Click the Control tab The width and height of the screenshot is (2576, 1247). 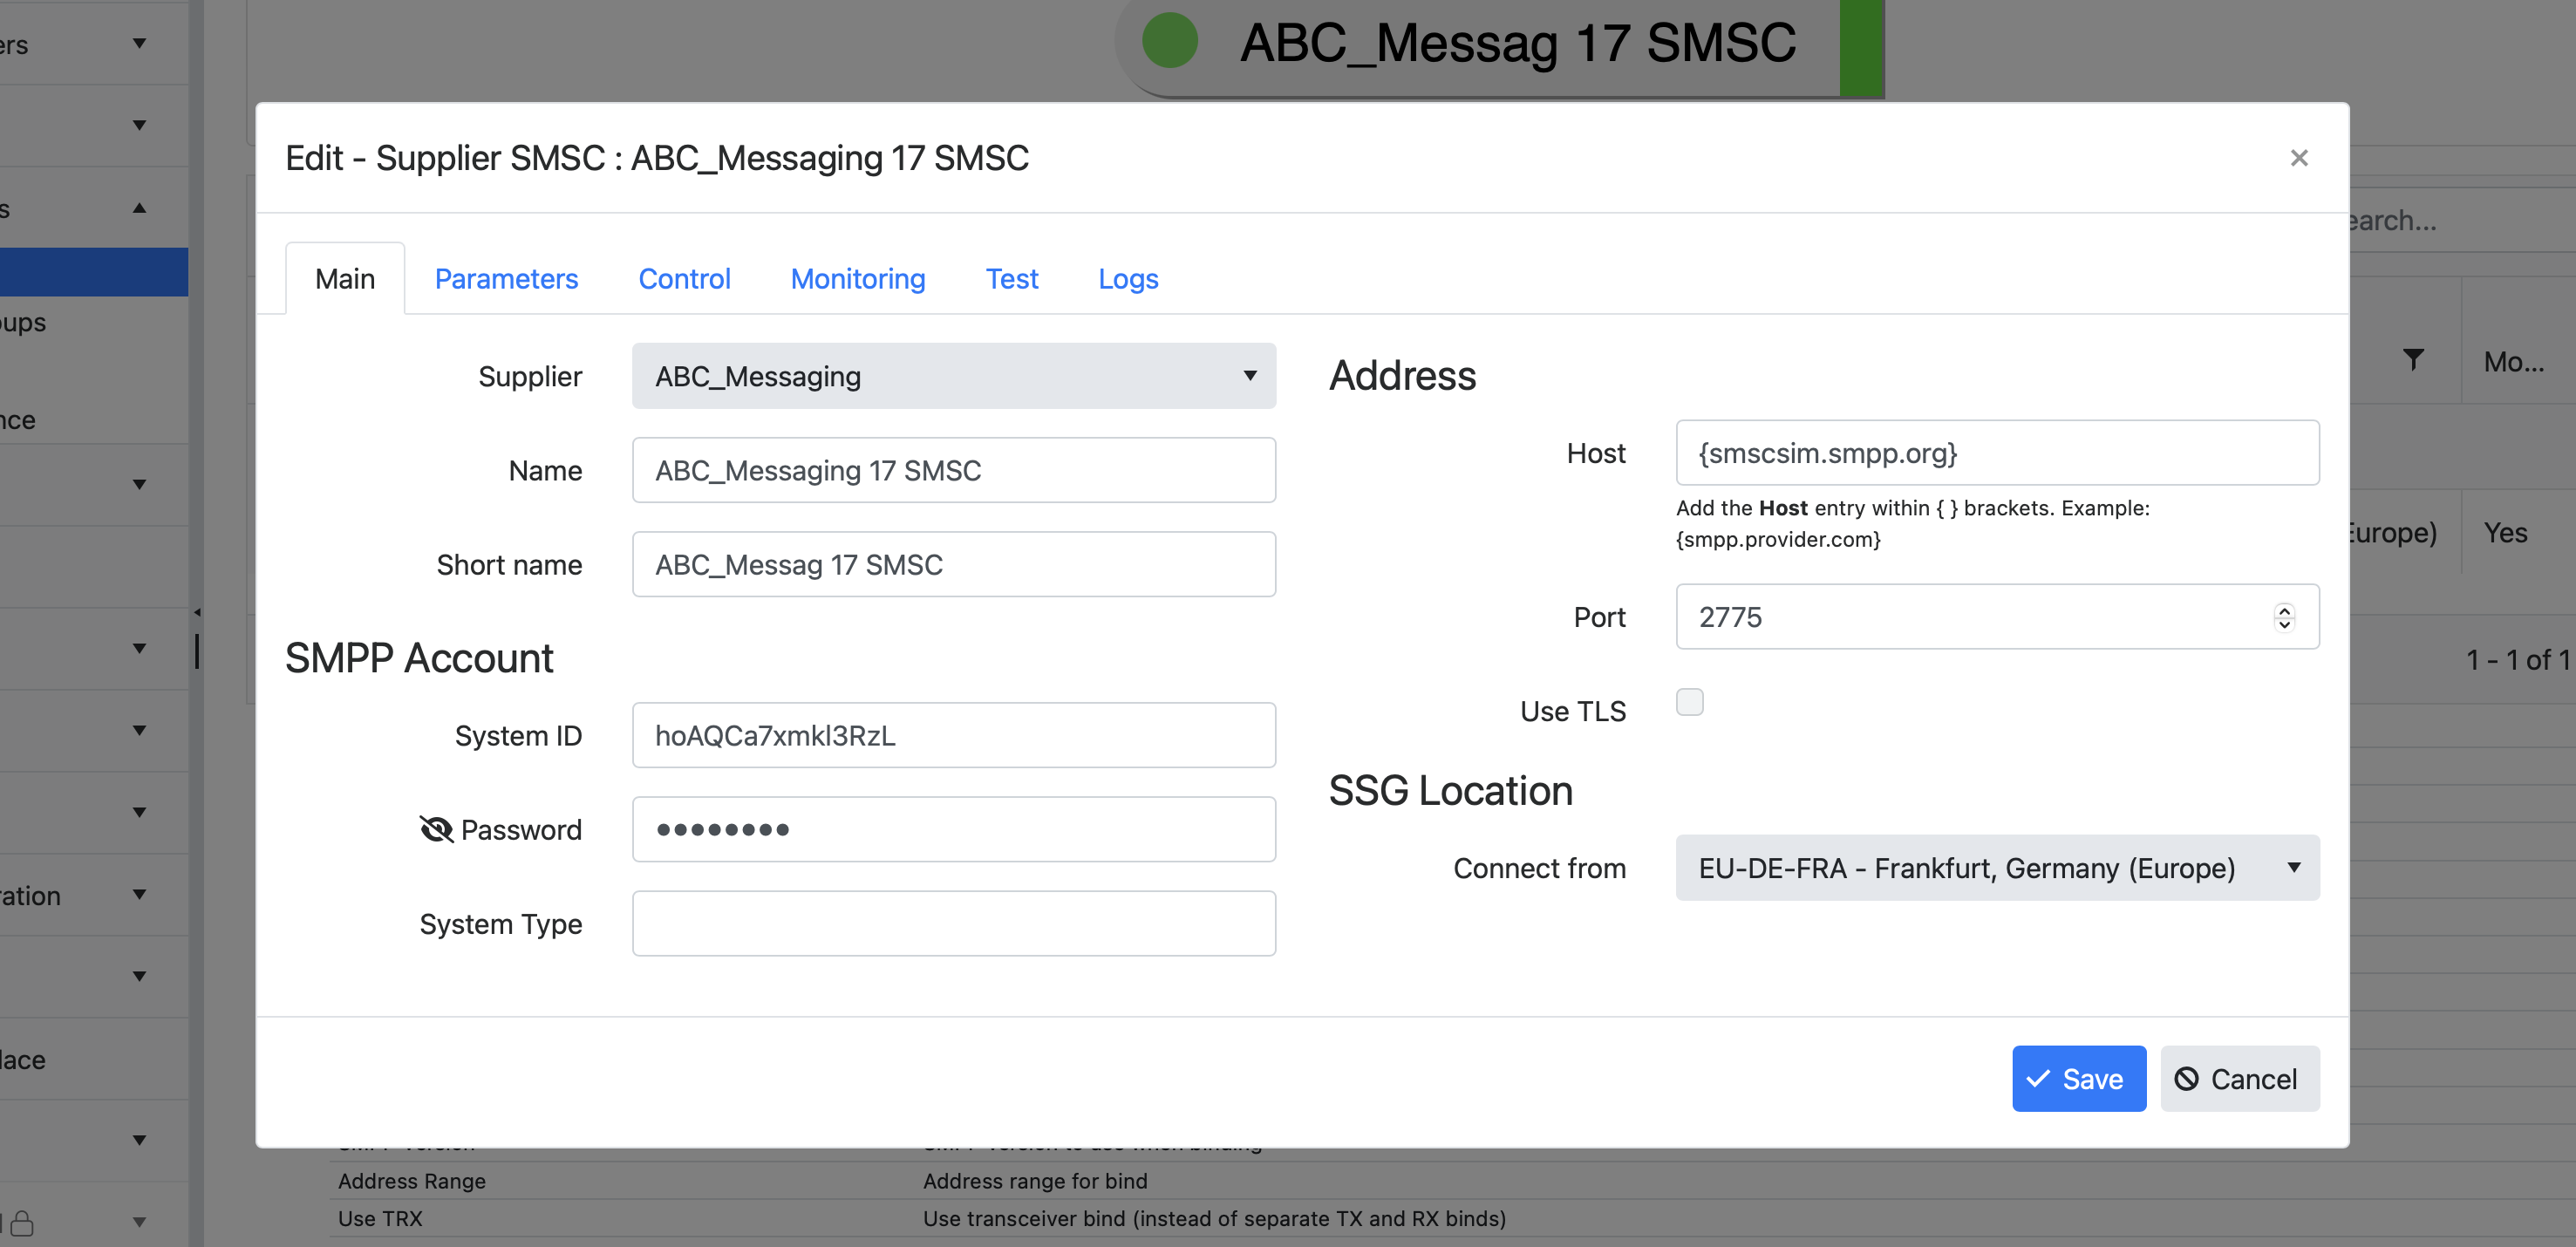tap(685, 277)
